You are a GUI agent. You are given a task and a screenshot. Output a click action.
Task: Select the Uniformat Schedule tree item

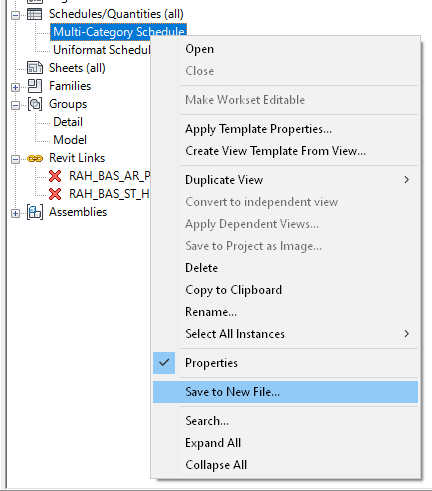tap(102, 50)
